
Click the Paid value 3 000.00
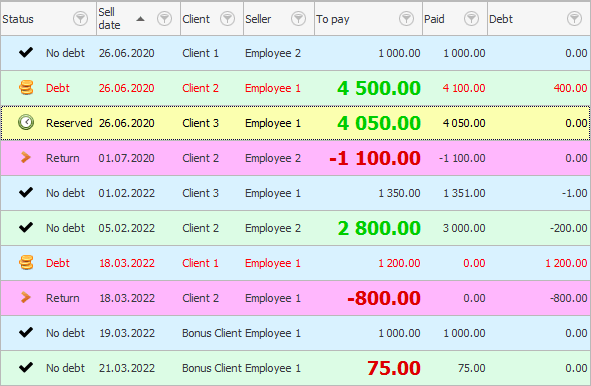point(464,228)
